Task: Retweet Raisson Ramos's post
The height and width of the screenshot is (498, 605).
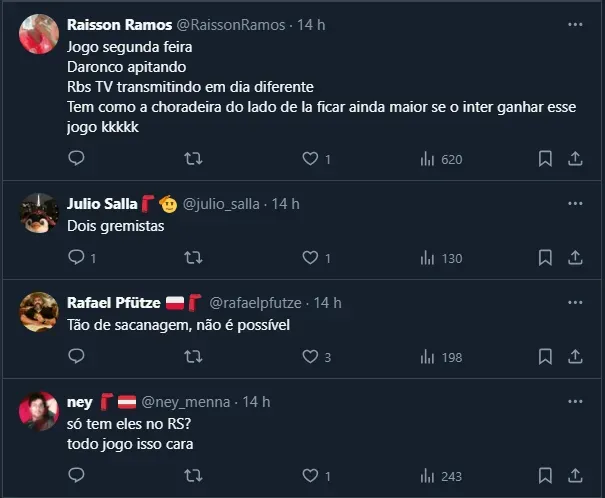Action: pyautogui.click(x=194, y=158)
